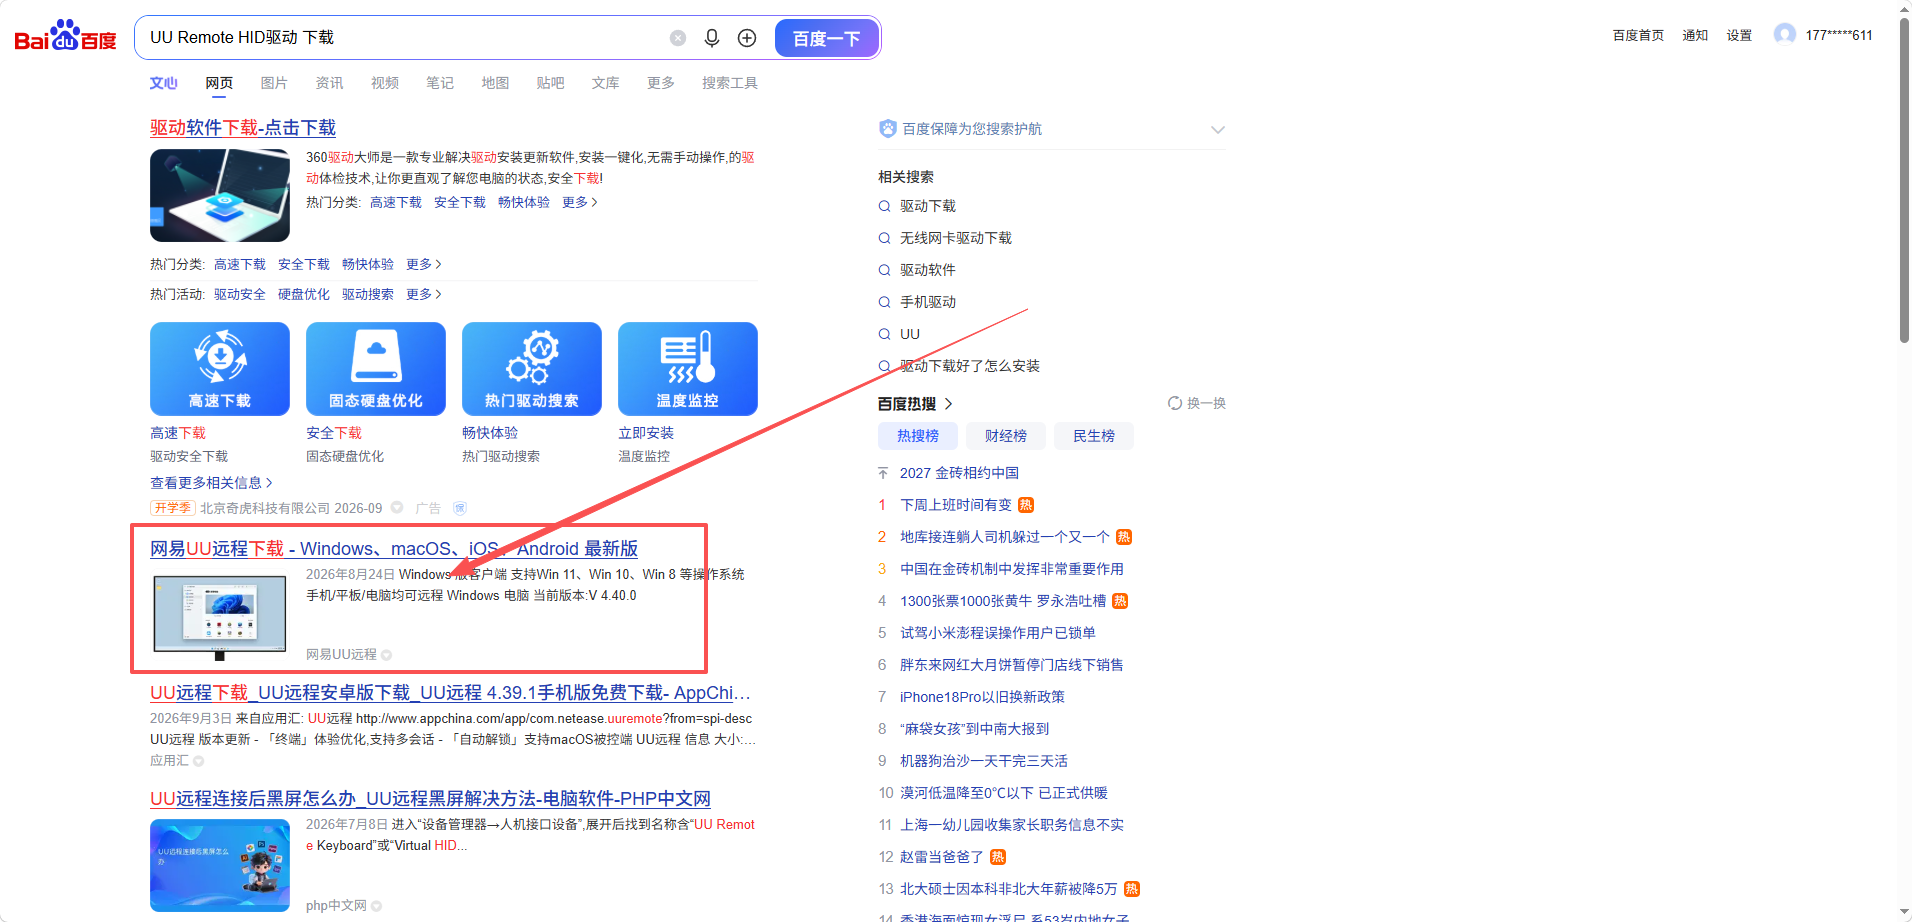The width and height of the screenshot is (1912, 922).
Task: Click search icon beside 手机驱动
Action: [884, 302]
